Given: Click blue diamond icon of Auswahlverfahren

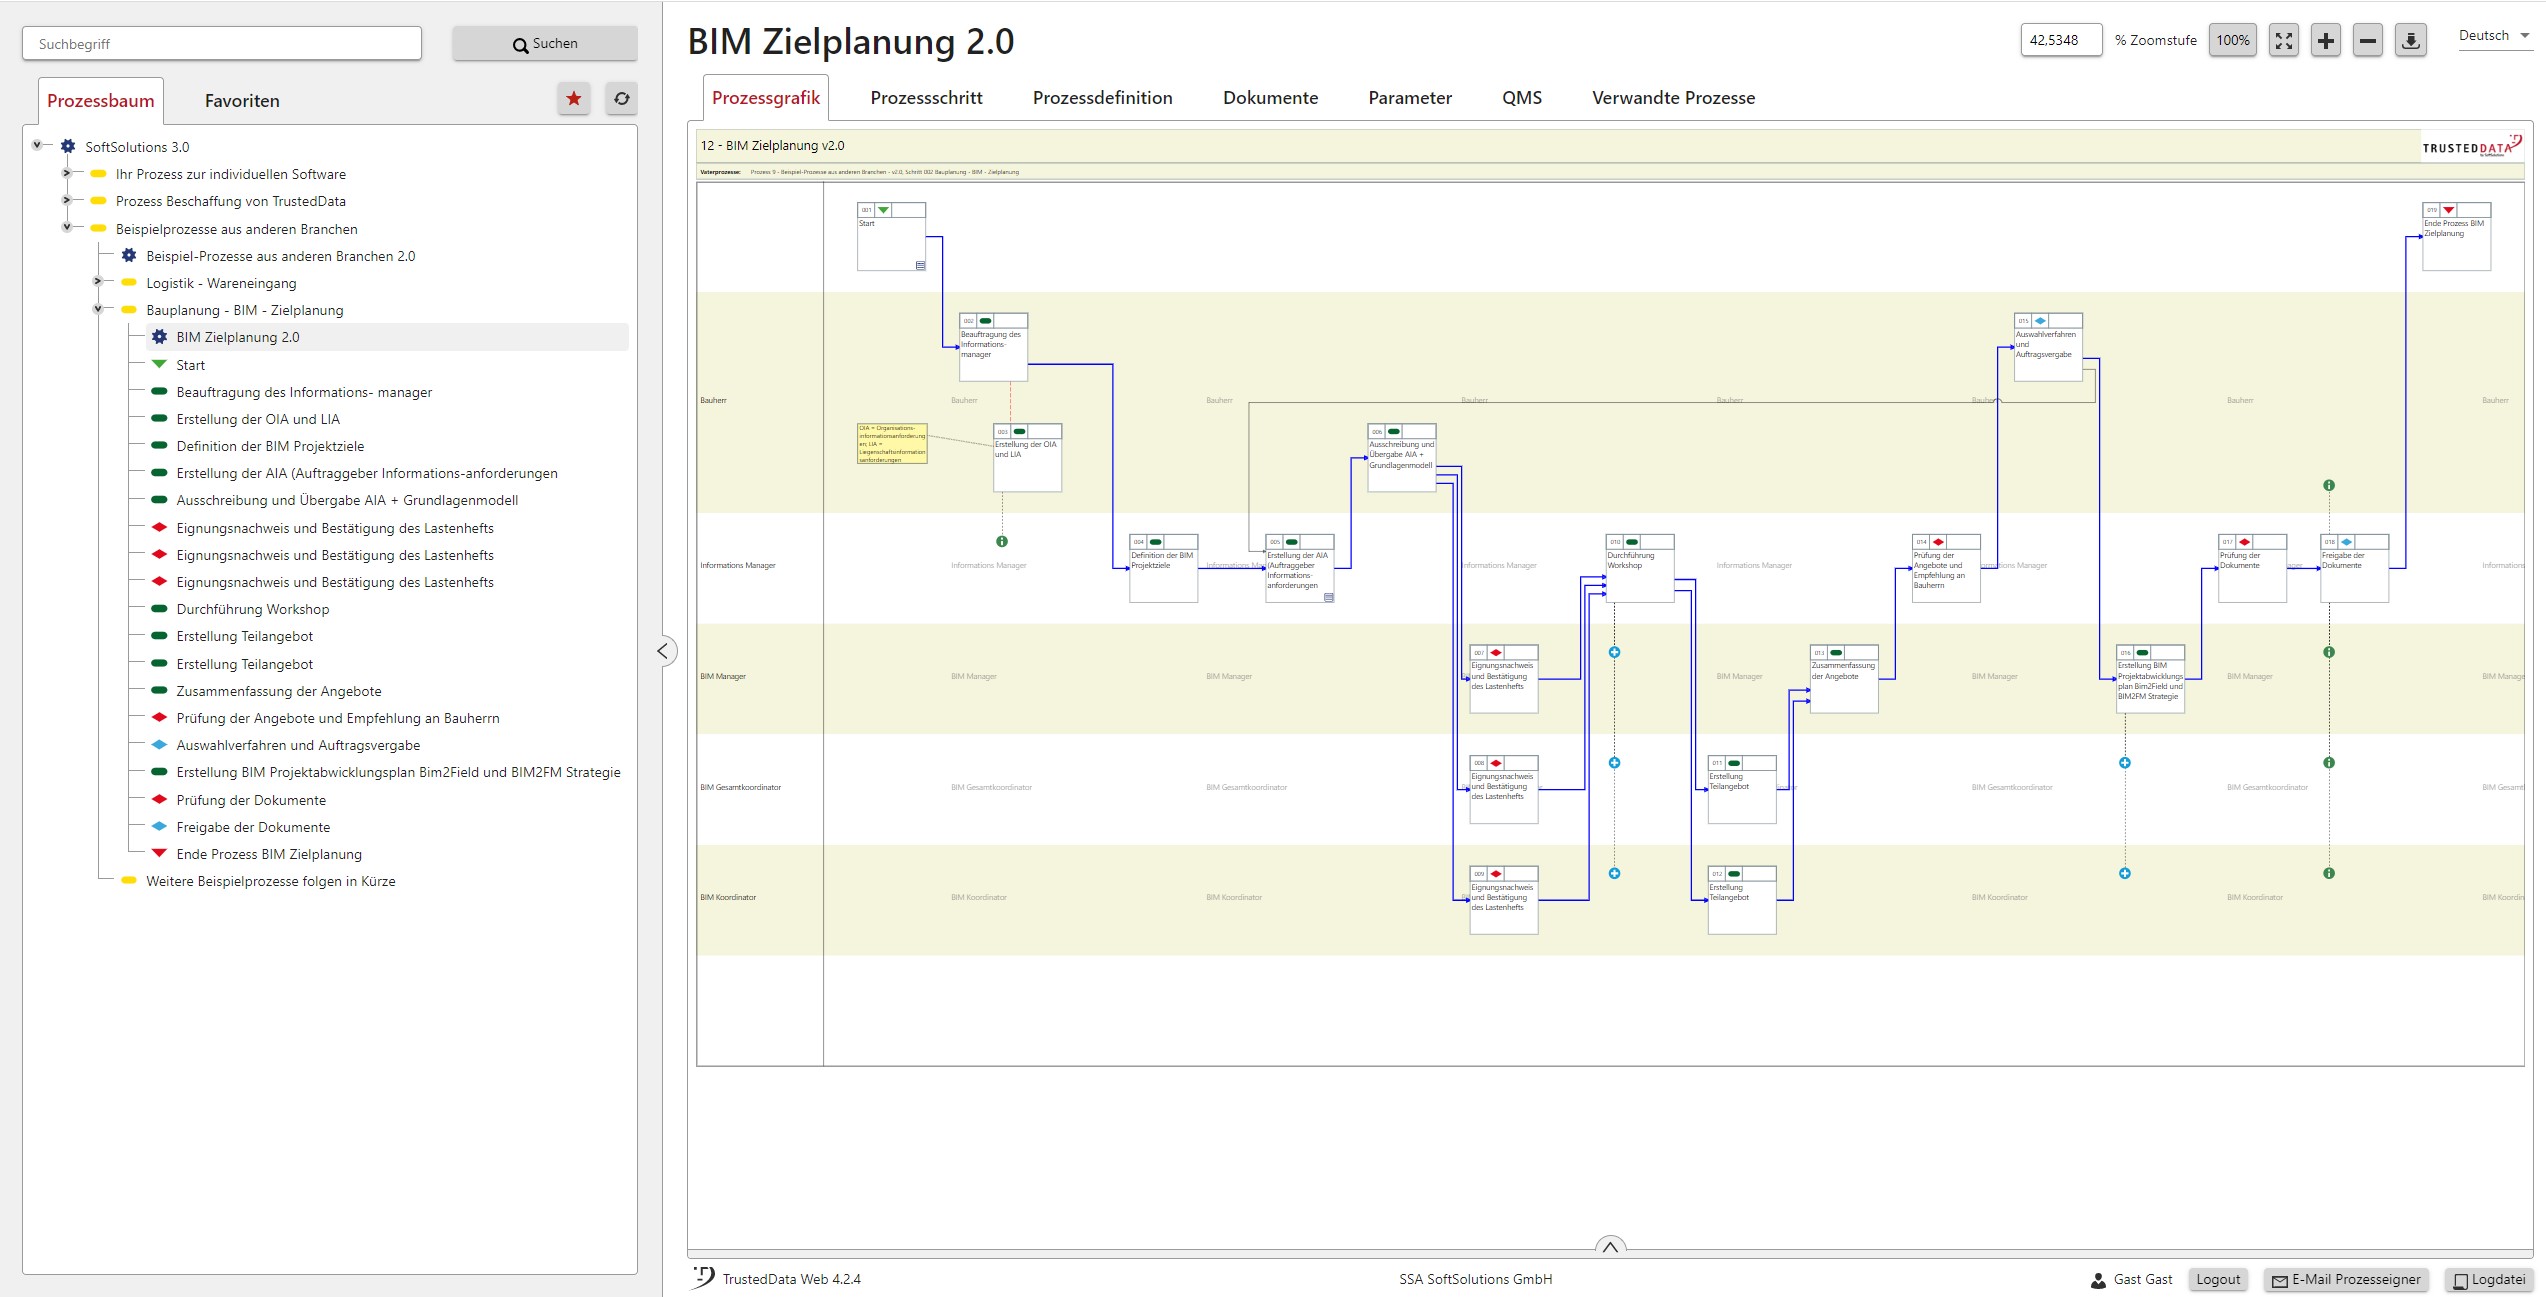Looking at the screenshot, I should pyautogui.click(x=159, y=745).
